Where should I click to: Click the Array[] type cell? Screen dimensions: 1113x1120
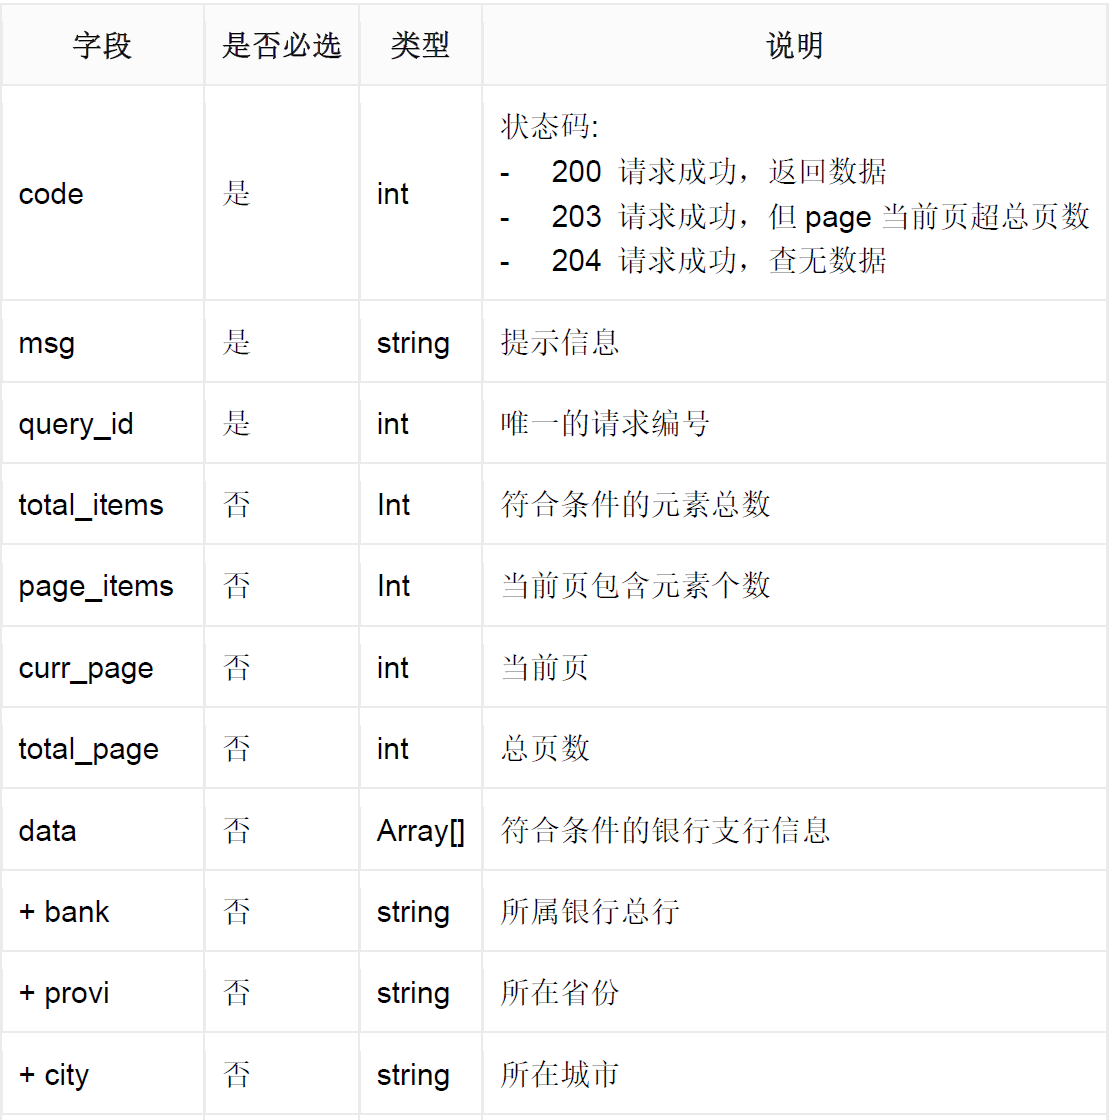click(x=421, y=831)
